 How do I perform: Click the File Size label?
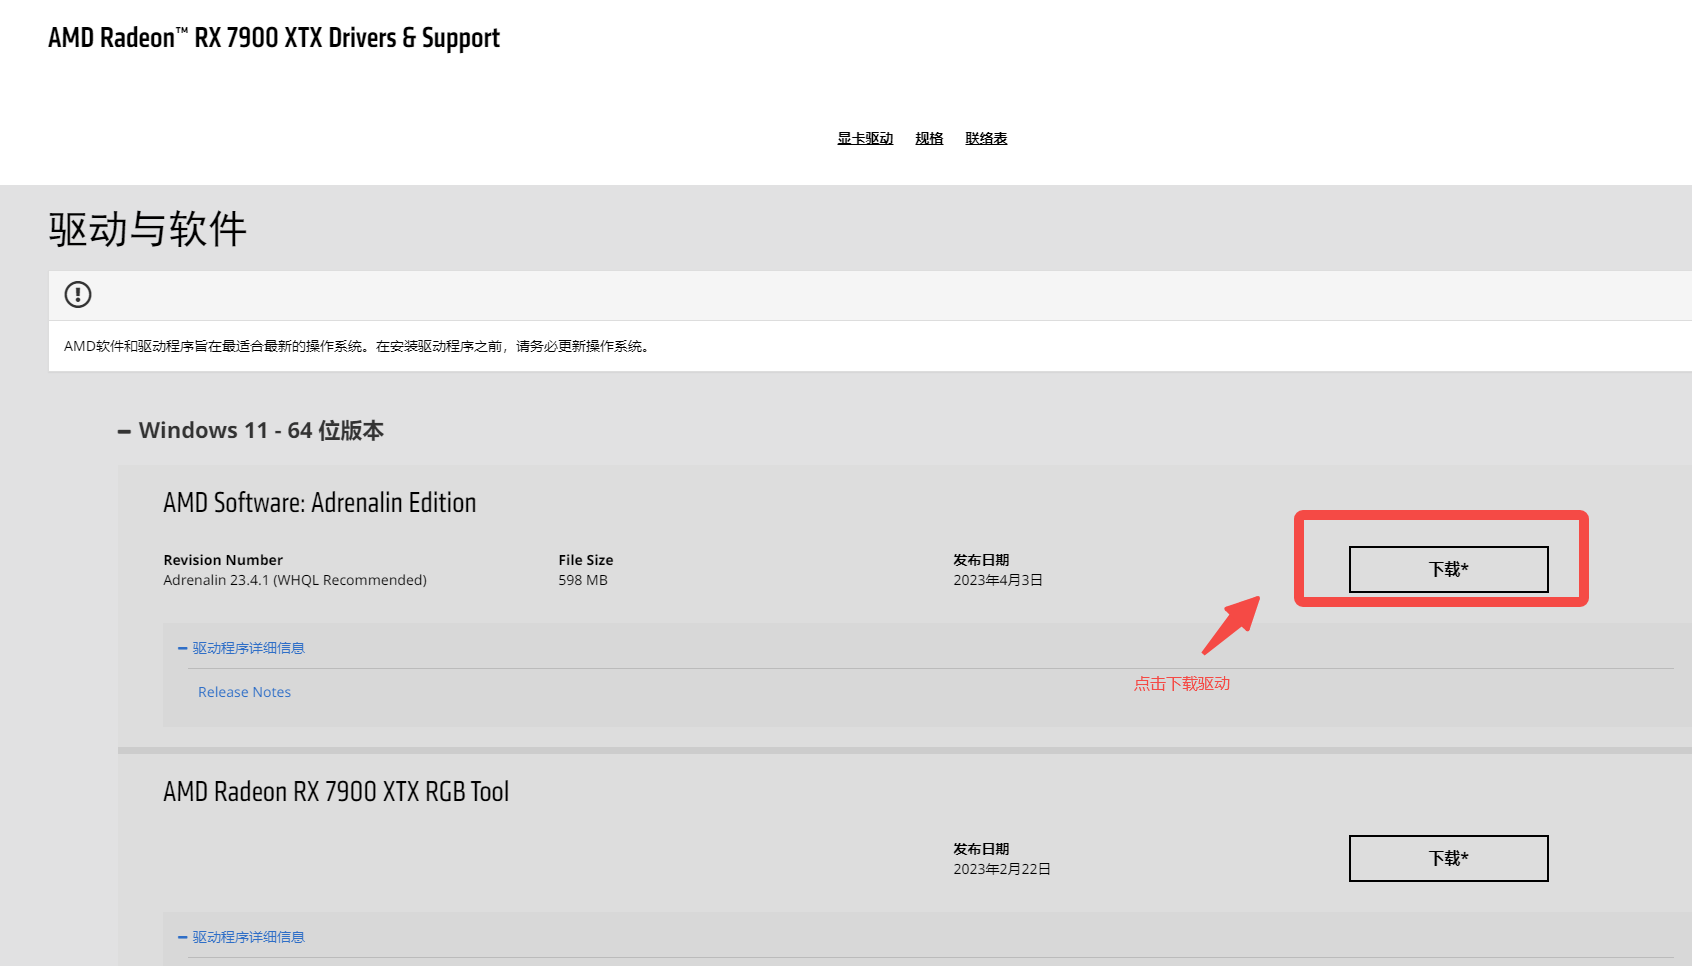[x=586, y=560]
